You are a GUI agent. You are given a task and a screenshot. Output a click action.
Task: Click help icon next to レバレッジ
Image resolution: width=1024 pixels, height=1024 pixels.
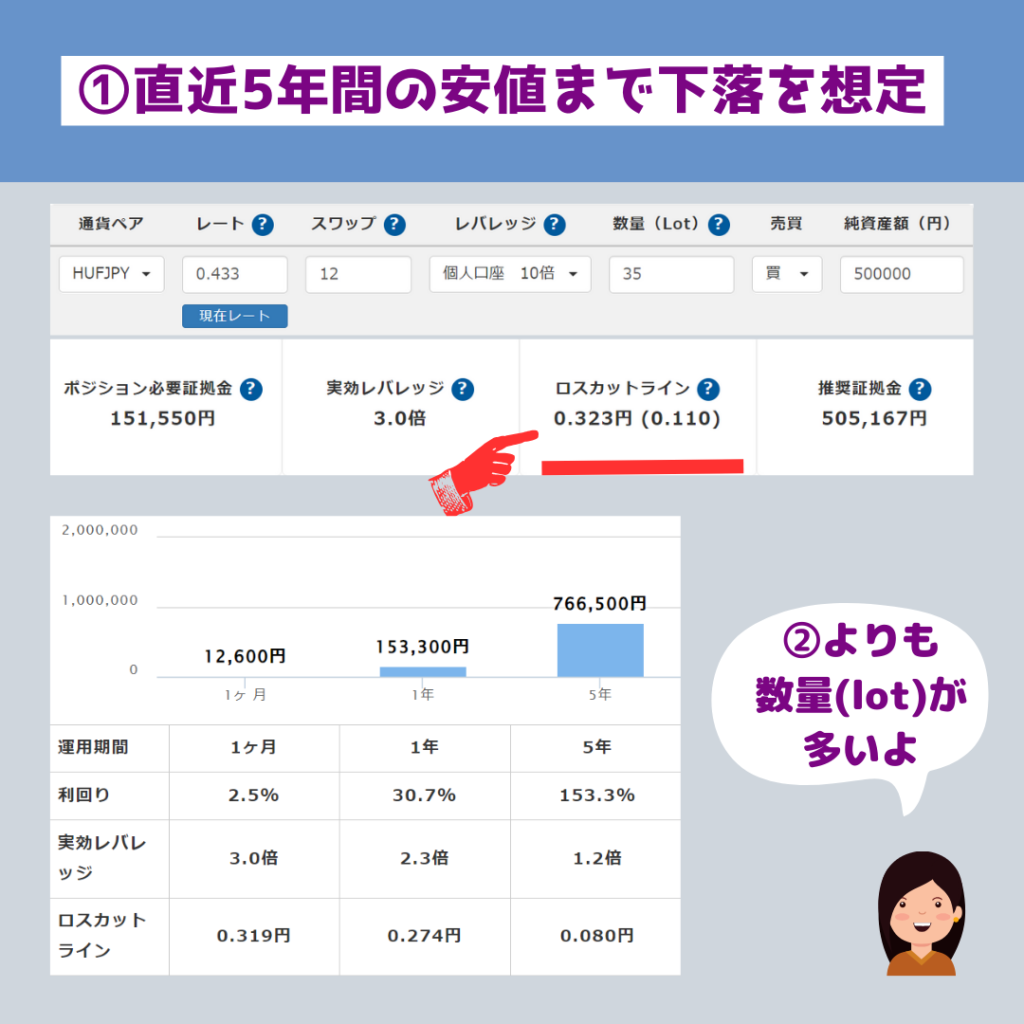[x=554, y=225]
